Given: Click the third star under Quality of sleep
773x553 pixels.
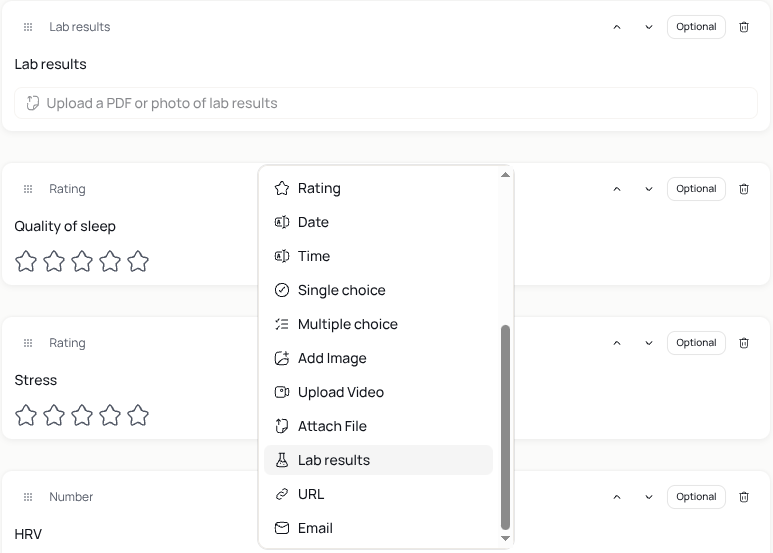Looking at the screenshot, I should coord(82,261).
